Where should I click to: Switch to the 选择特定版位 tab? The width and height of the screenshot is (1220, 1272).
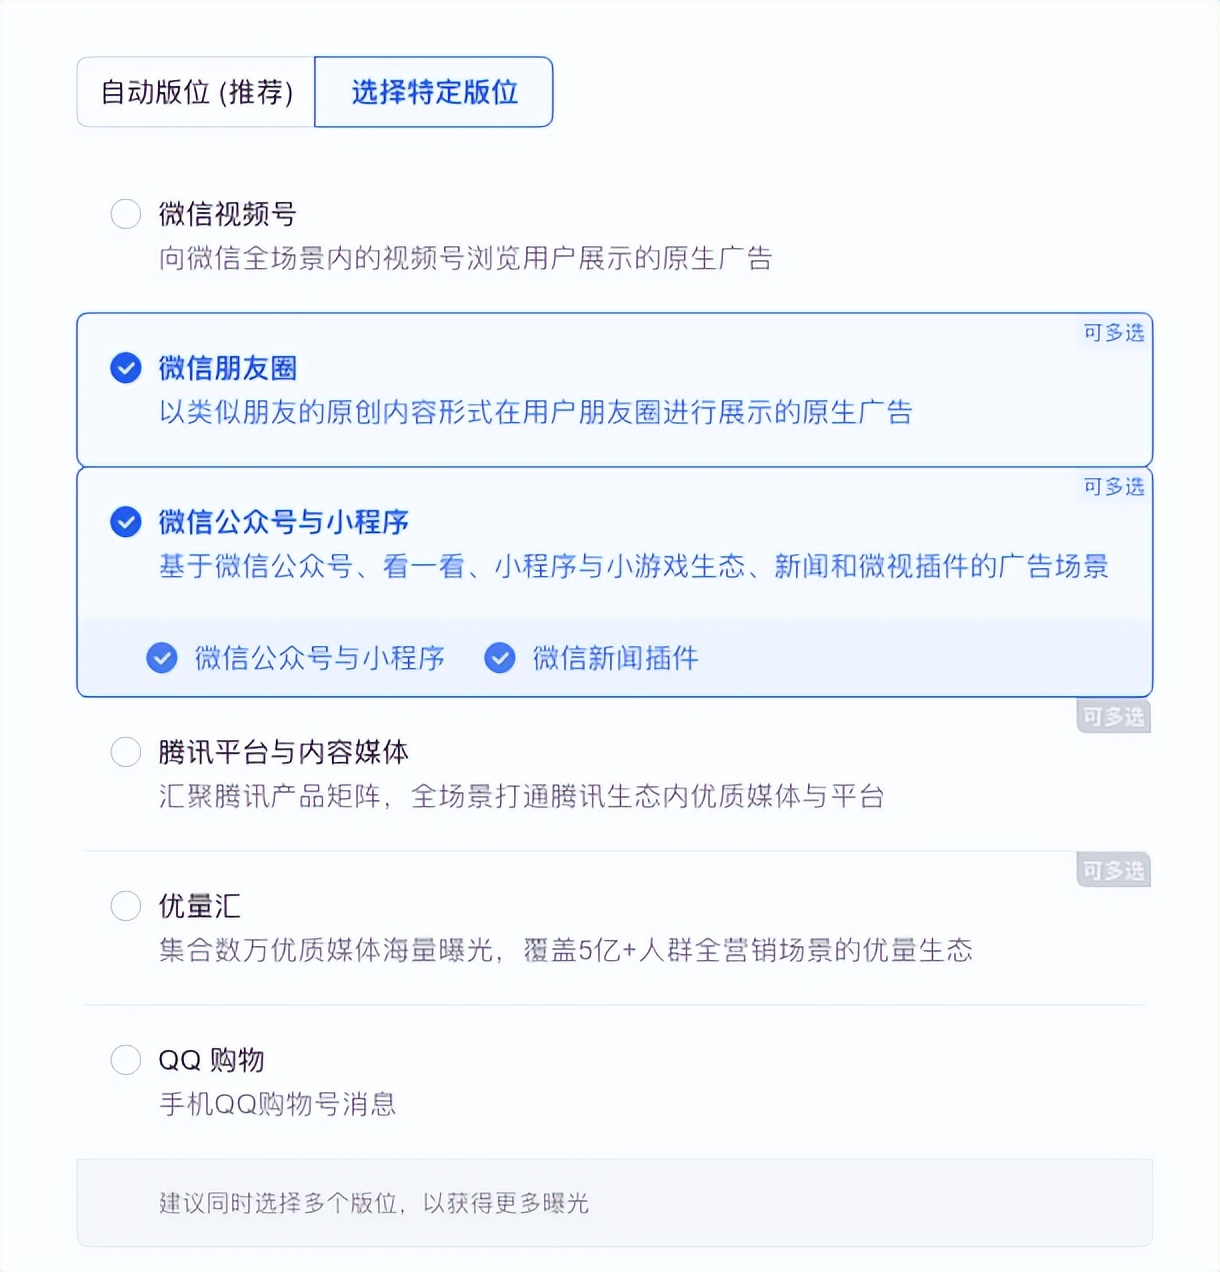(434, 92)
